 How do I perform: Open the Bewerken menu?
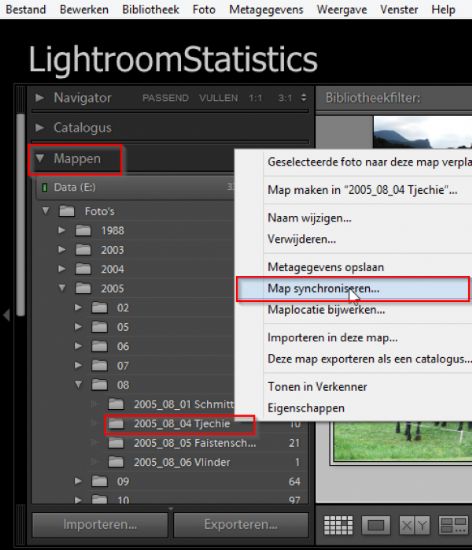(x=84, y=9)
